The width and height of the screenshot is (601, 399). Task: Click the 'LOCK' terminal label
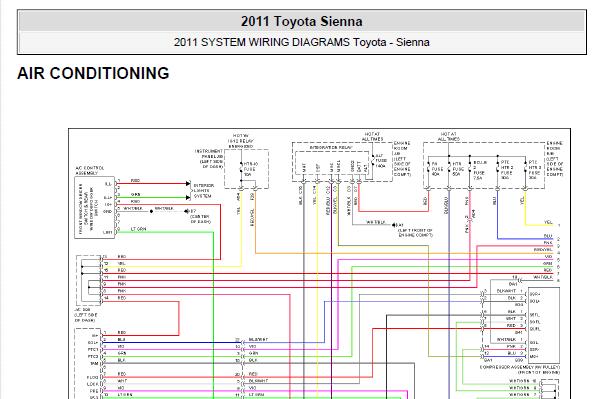(93, 384)
